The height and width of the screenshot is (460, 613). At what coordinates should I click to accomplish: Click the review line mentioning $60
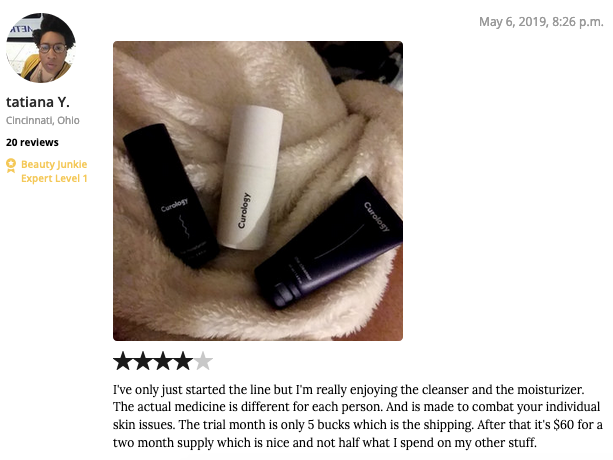[x=358, y=425]
